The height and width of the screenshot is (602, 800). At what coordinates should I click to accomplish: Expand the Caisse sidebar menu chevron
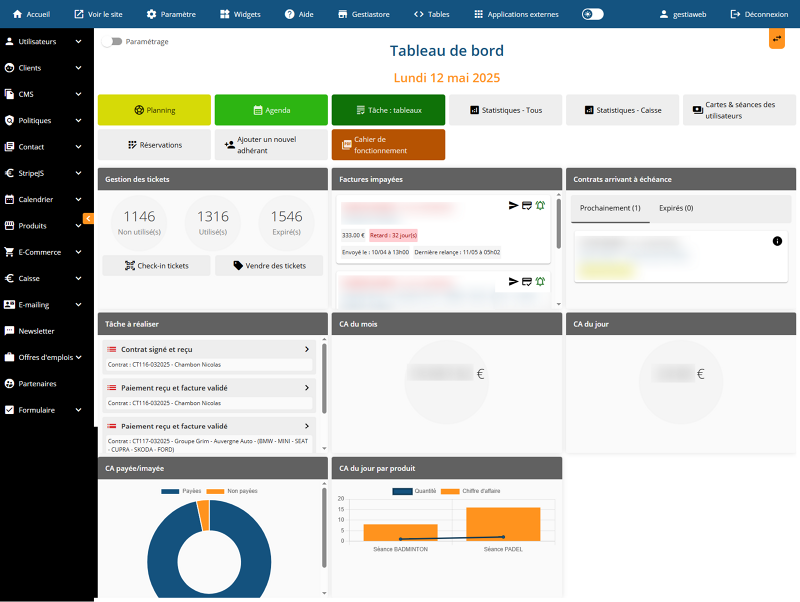[78, 279]
